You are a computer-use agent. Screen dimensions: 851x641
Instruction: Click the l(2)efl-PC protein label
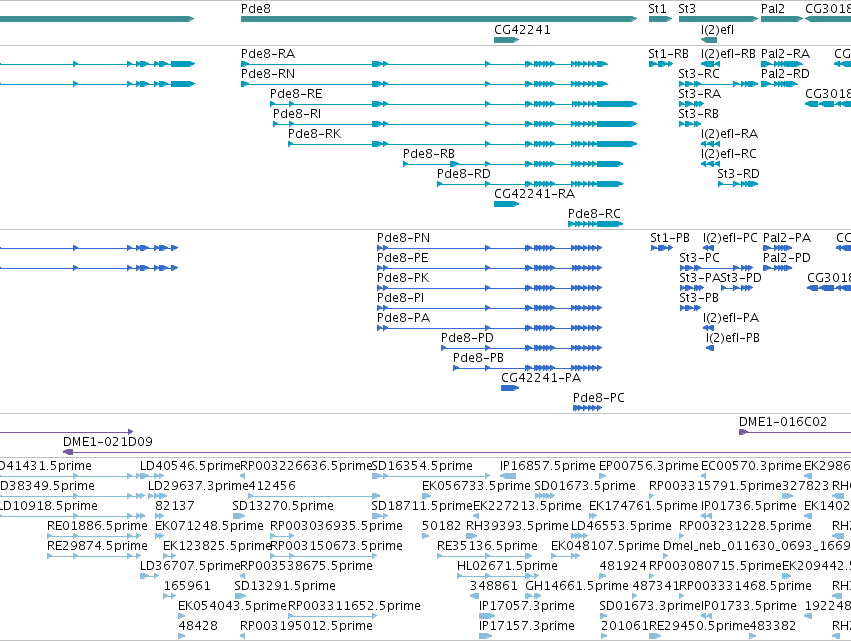(x=731, y=238)
